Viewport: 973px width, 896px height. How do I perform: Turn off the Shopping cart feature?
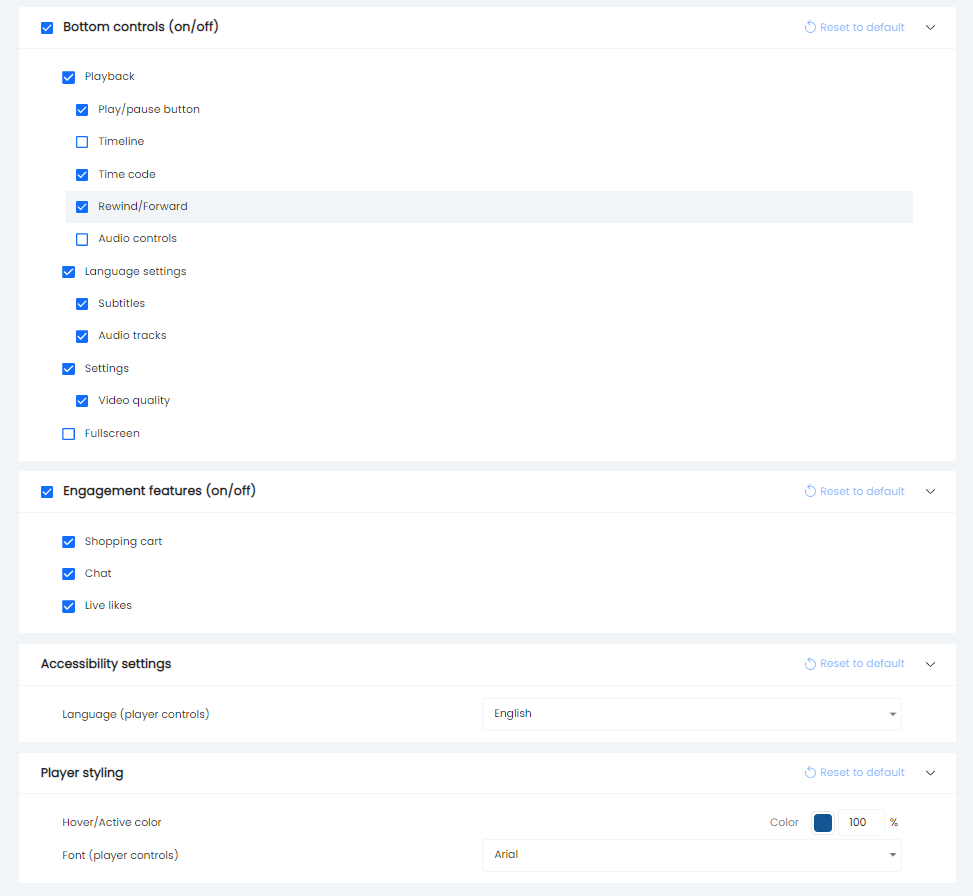(x=68, y=541)
